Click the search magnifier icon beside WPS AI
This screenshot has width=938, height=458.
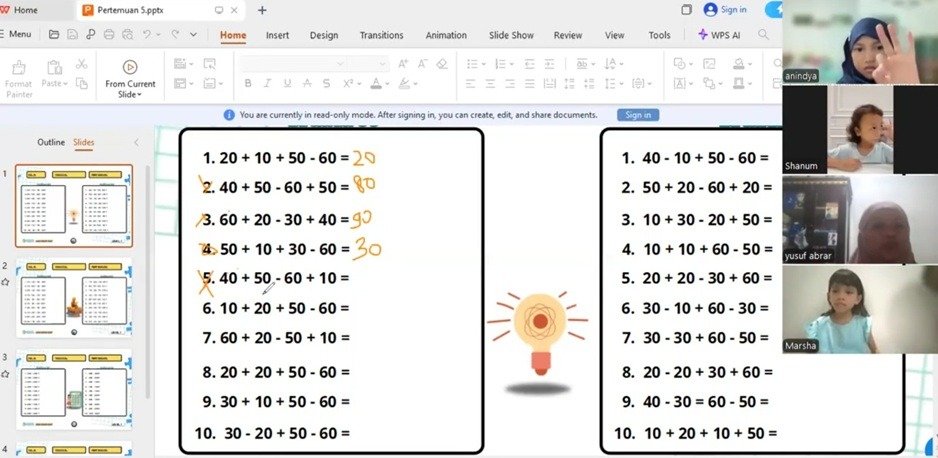(x=764, y=35)
